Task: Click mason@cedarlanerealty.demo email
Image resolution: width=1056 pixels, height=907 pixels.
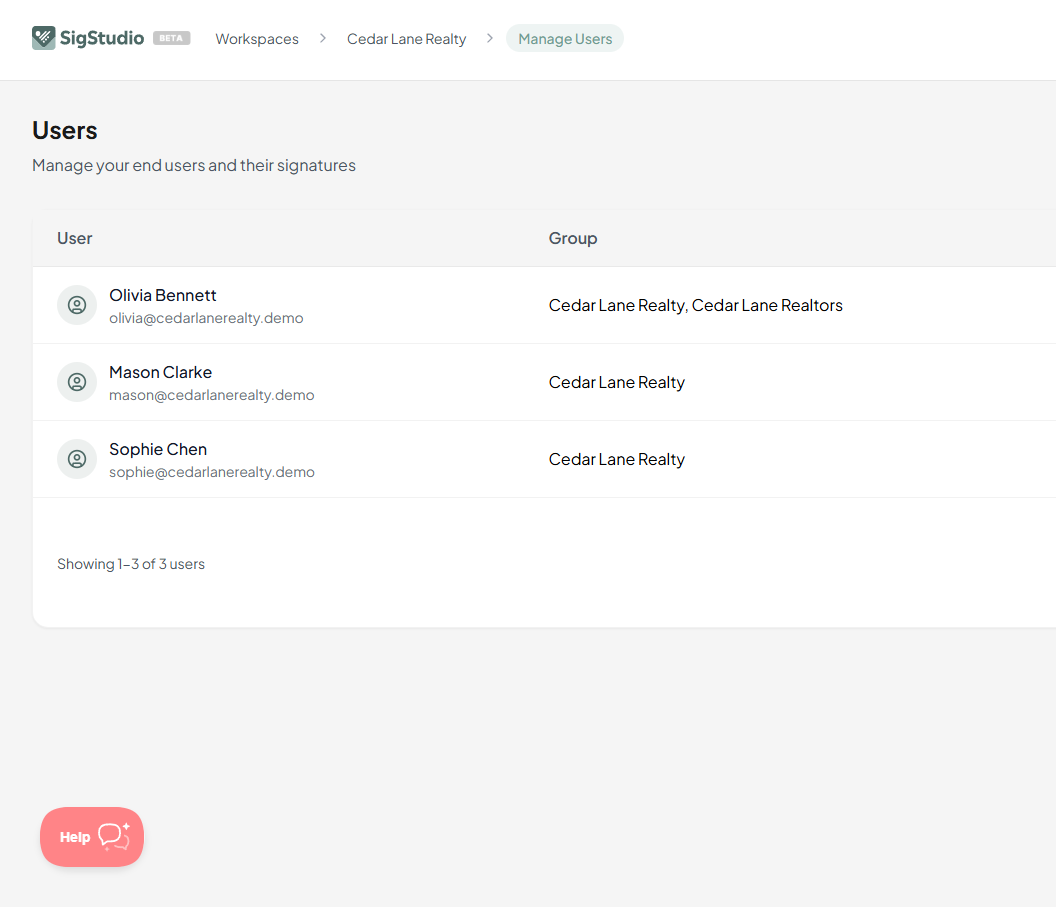Action: point(211,395)
